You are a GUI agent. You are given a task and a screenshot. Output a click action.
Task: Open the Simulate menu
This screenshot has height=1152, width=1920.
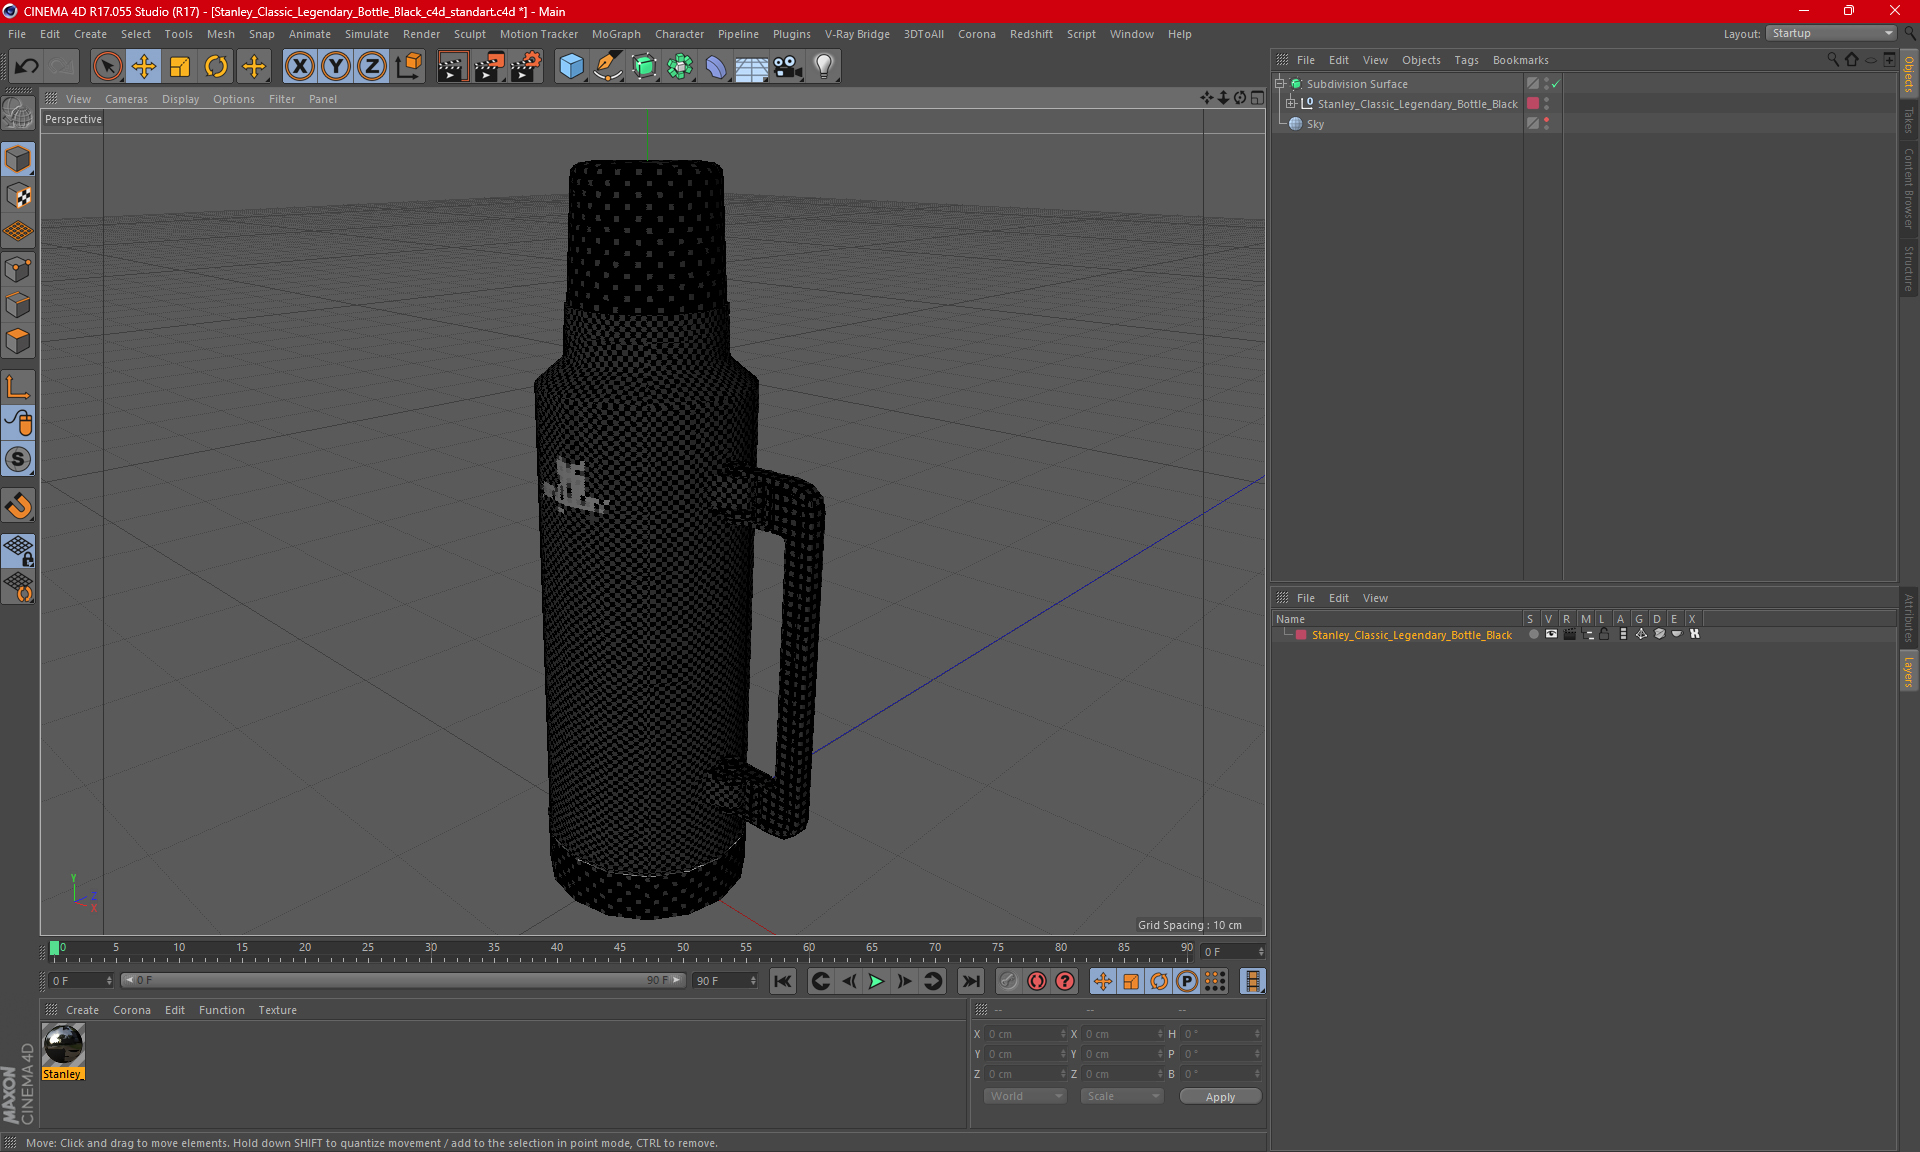click(367, 34)
